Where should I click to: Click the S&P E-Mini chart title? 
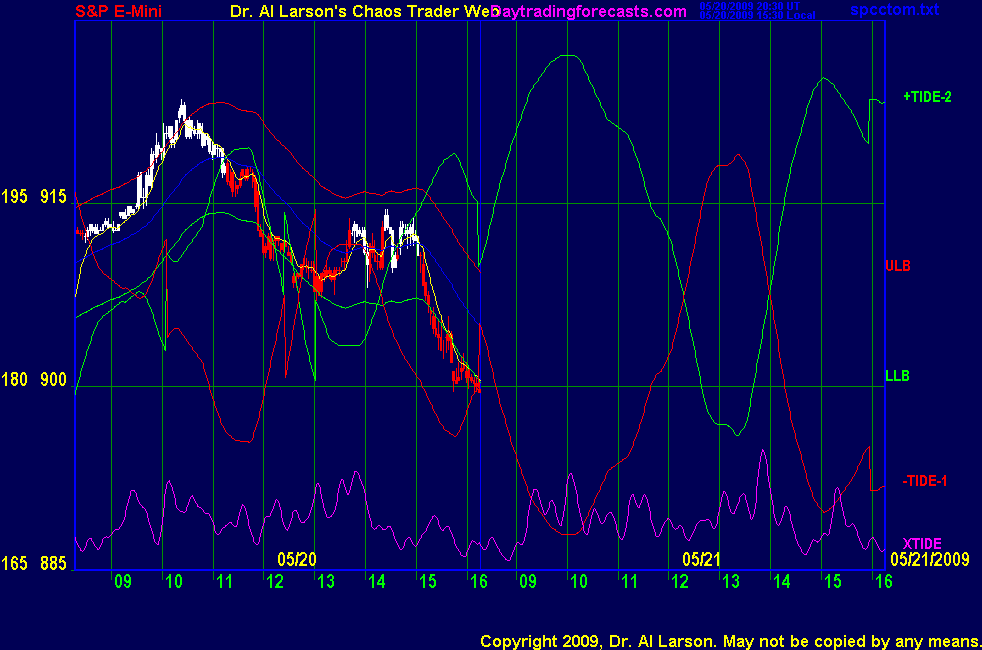click(120, 11)
